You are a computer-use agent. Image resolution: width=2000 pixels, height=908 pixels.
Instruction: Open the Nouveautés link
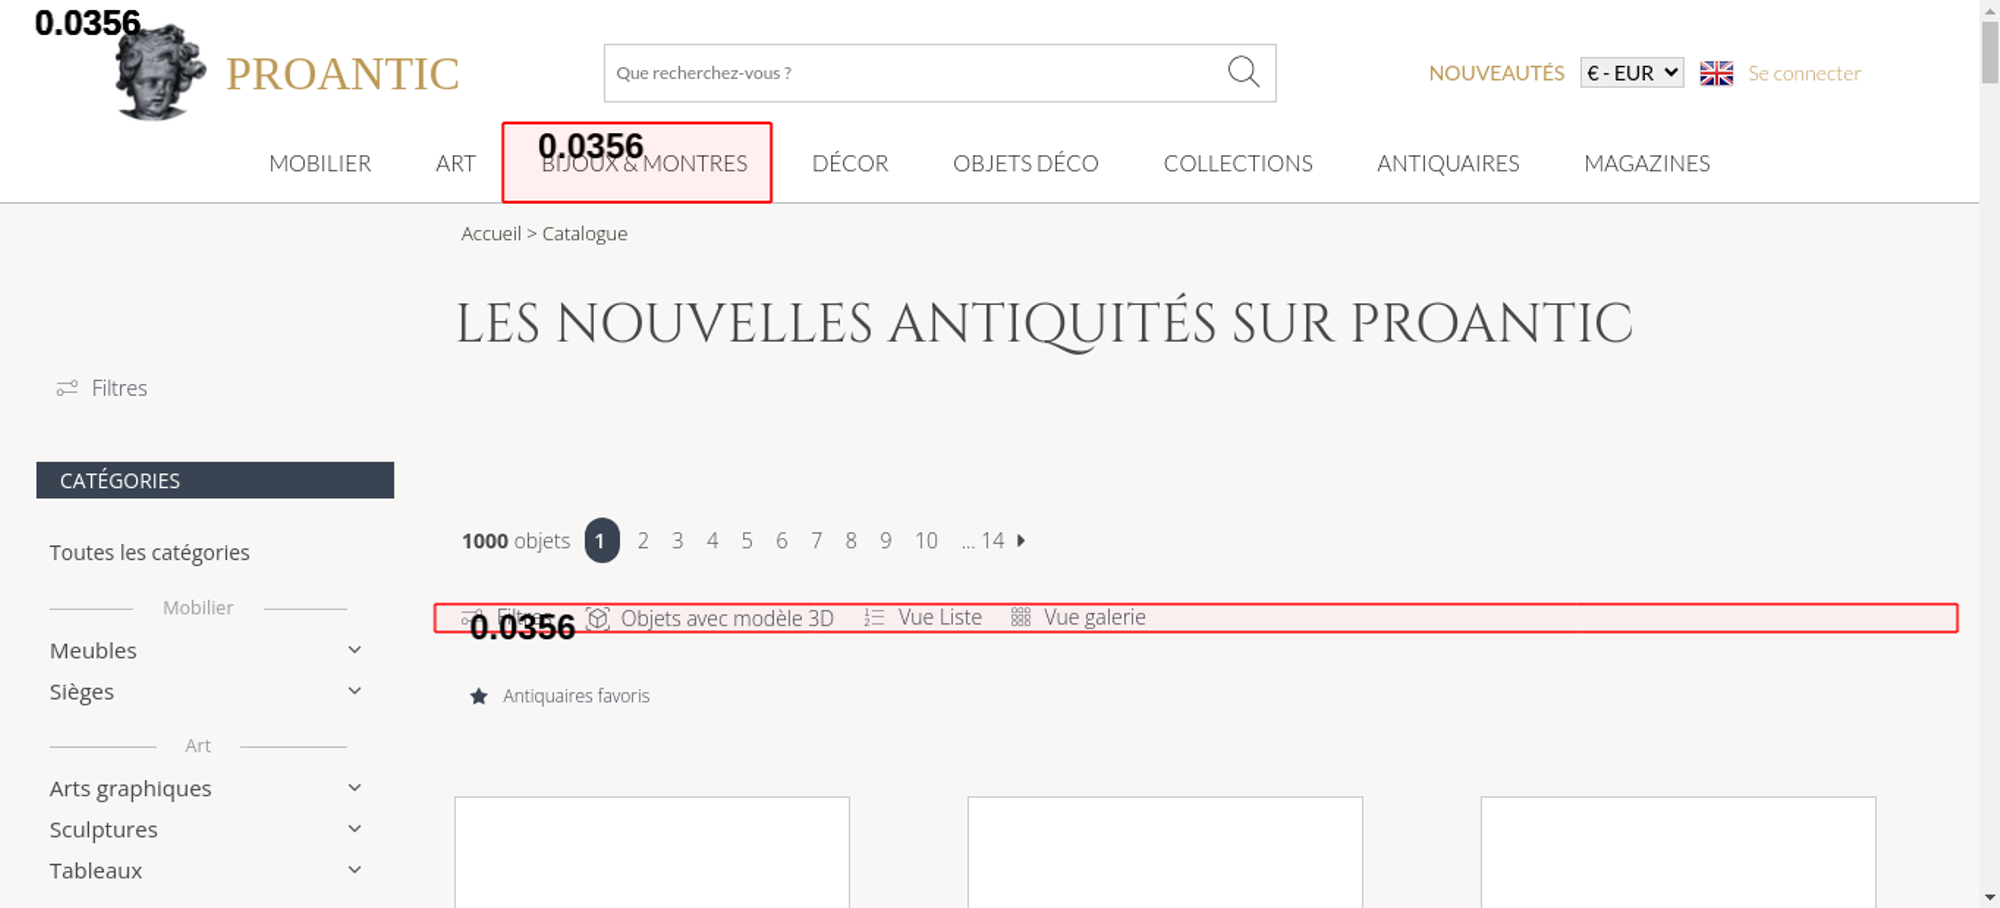pyautogui.click(x=1496, y=73)
